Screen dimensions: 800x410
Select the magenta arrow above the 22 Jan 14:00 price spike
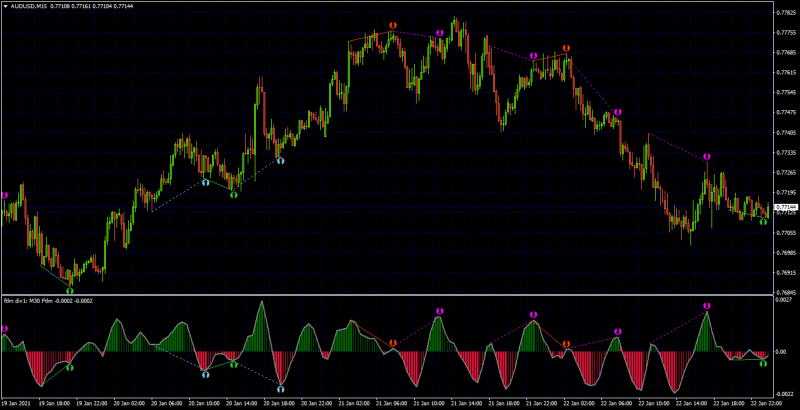click(x=707, y=156)
